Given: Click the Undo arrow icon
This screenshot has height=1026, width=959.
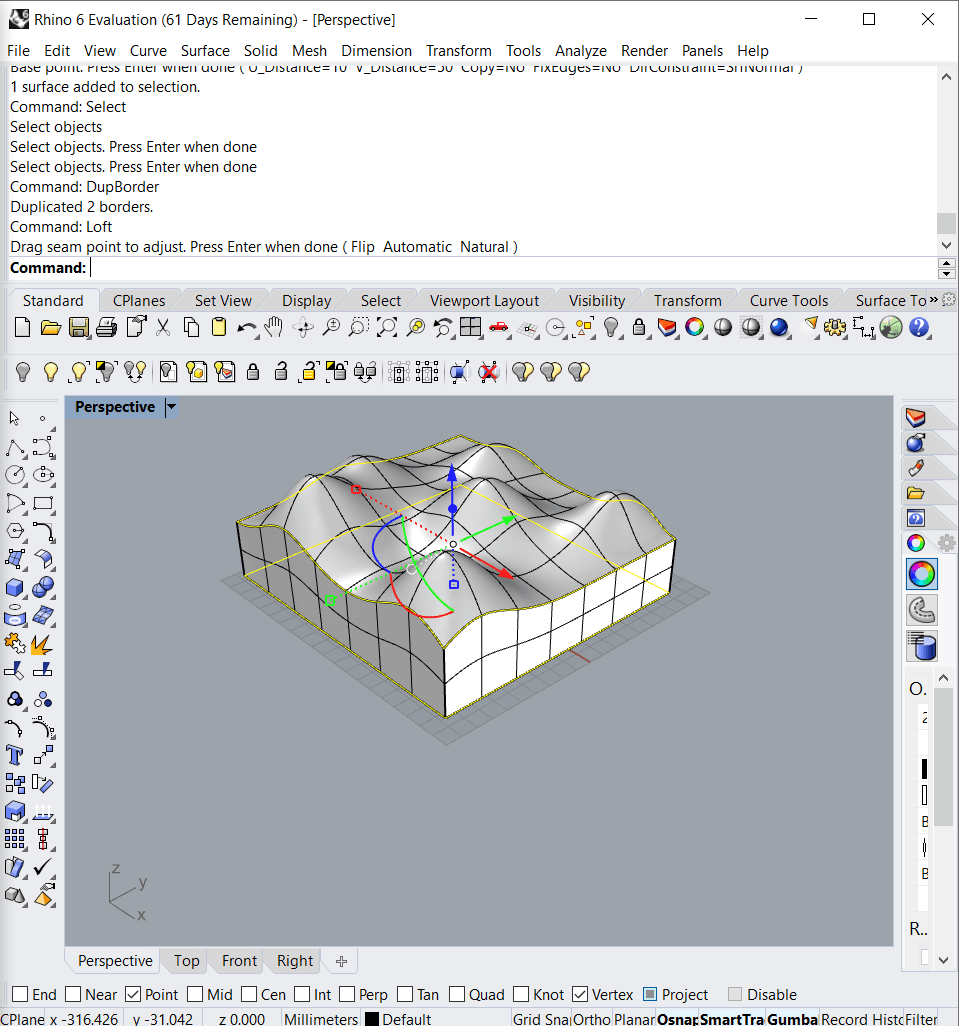Looking at the screenshot, I should pos(247,327).
